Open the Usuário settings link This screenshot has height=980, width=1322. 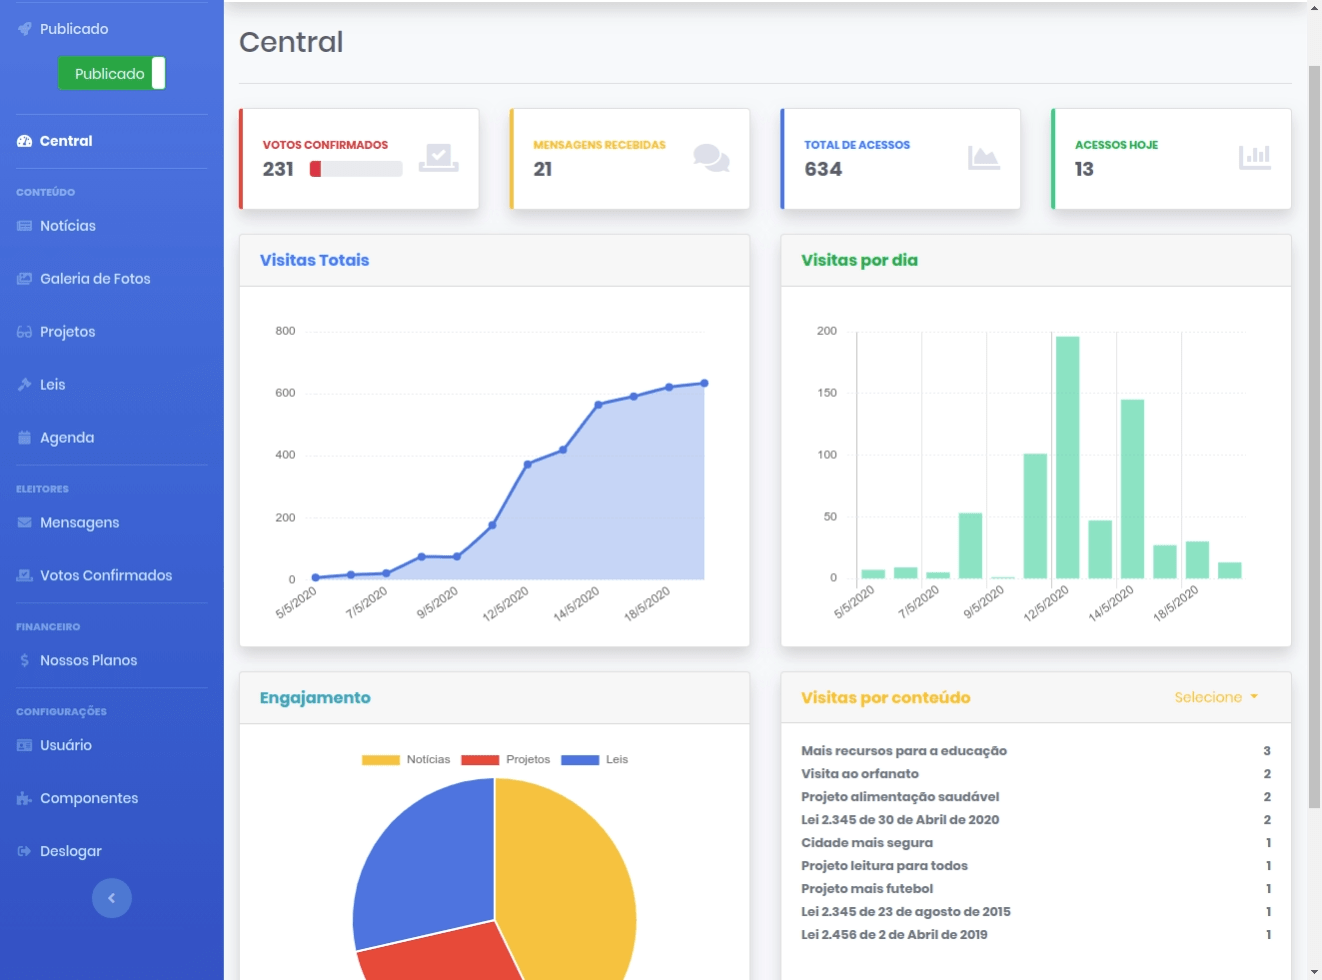65,746
